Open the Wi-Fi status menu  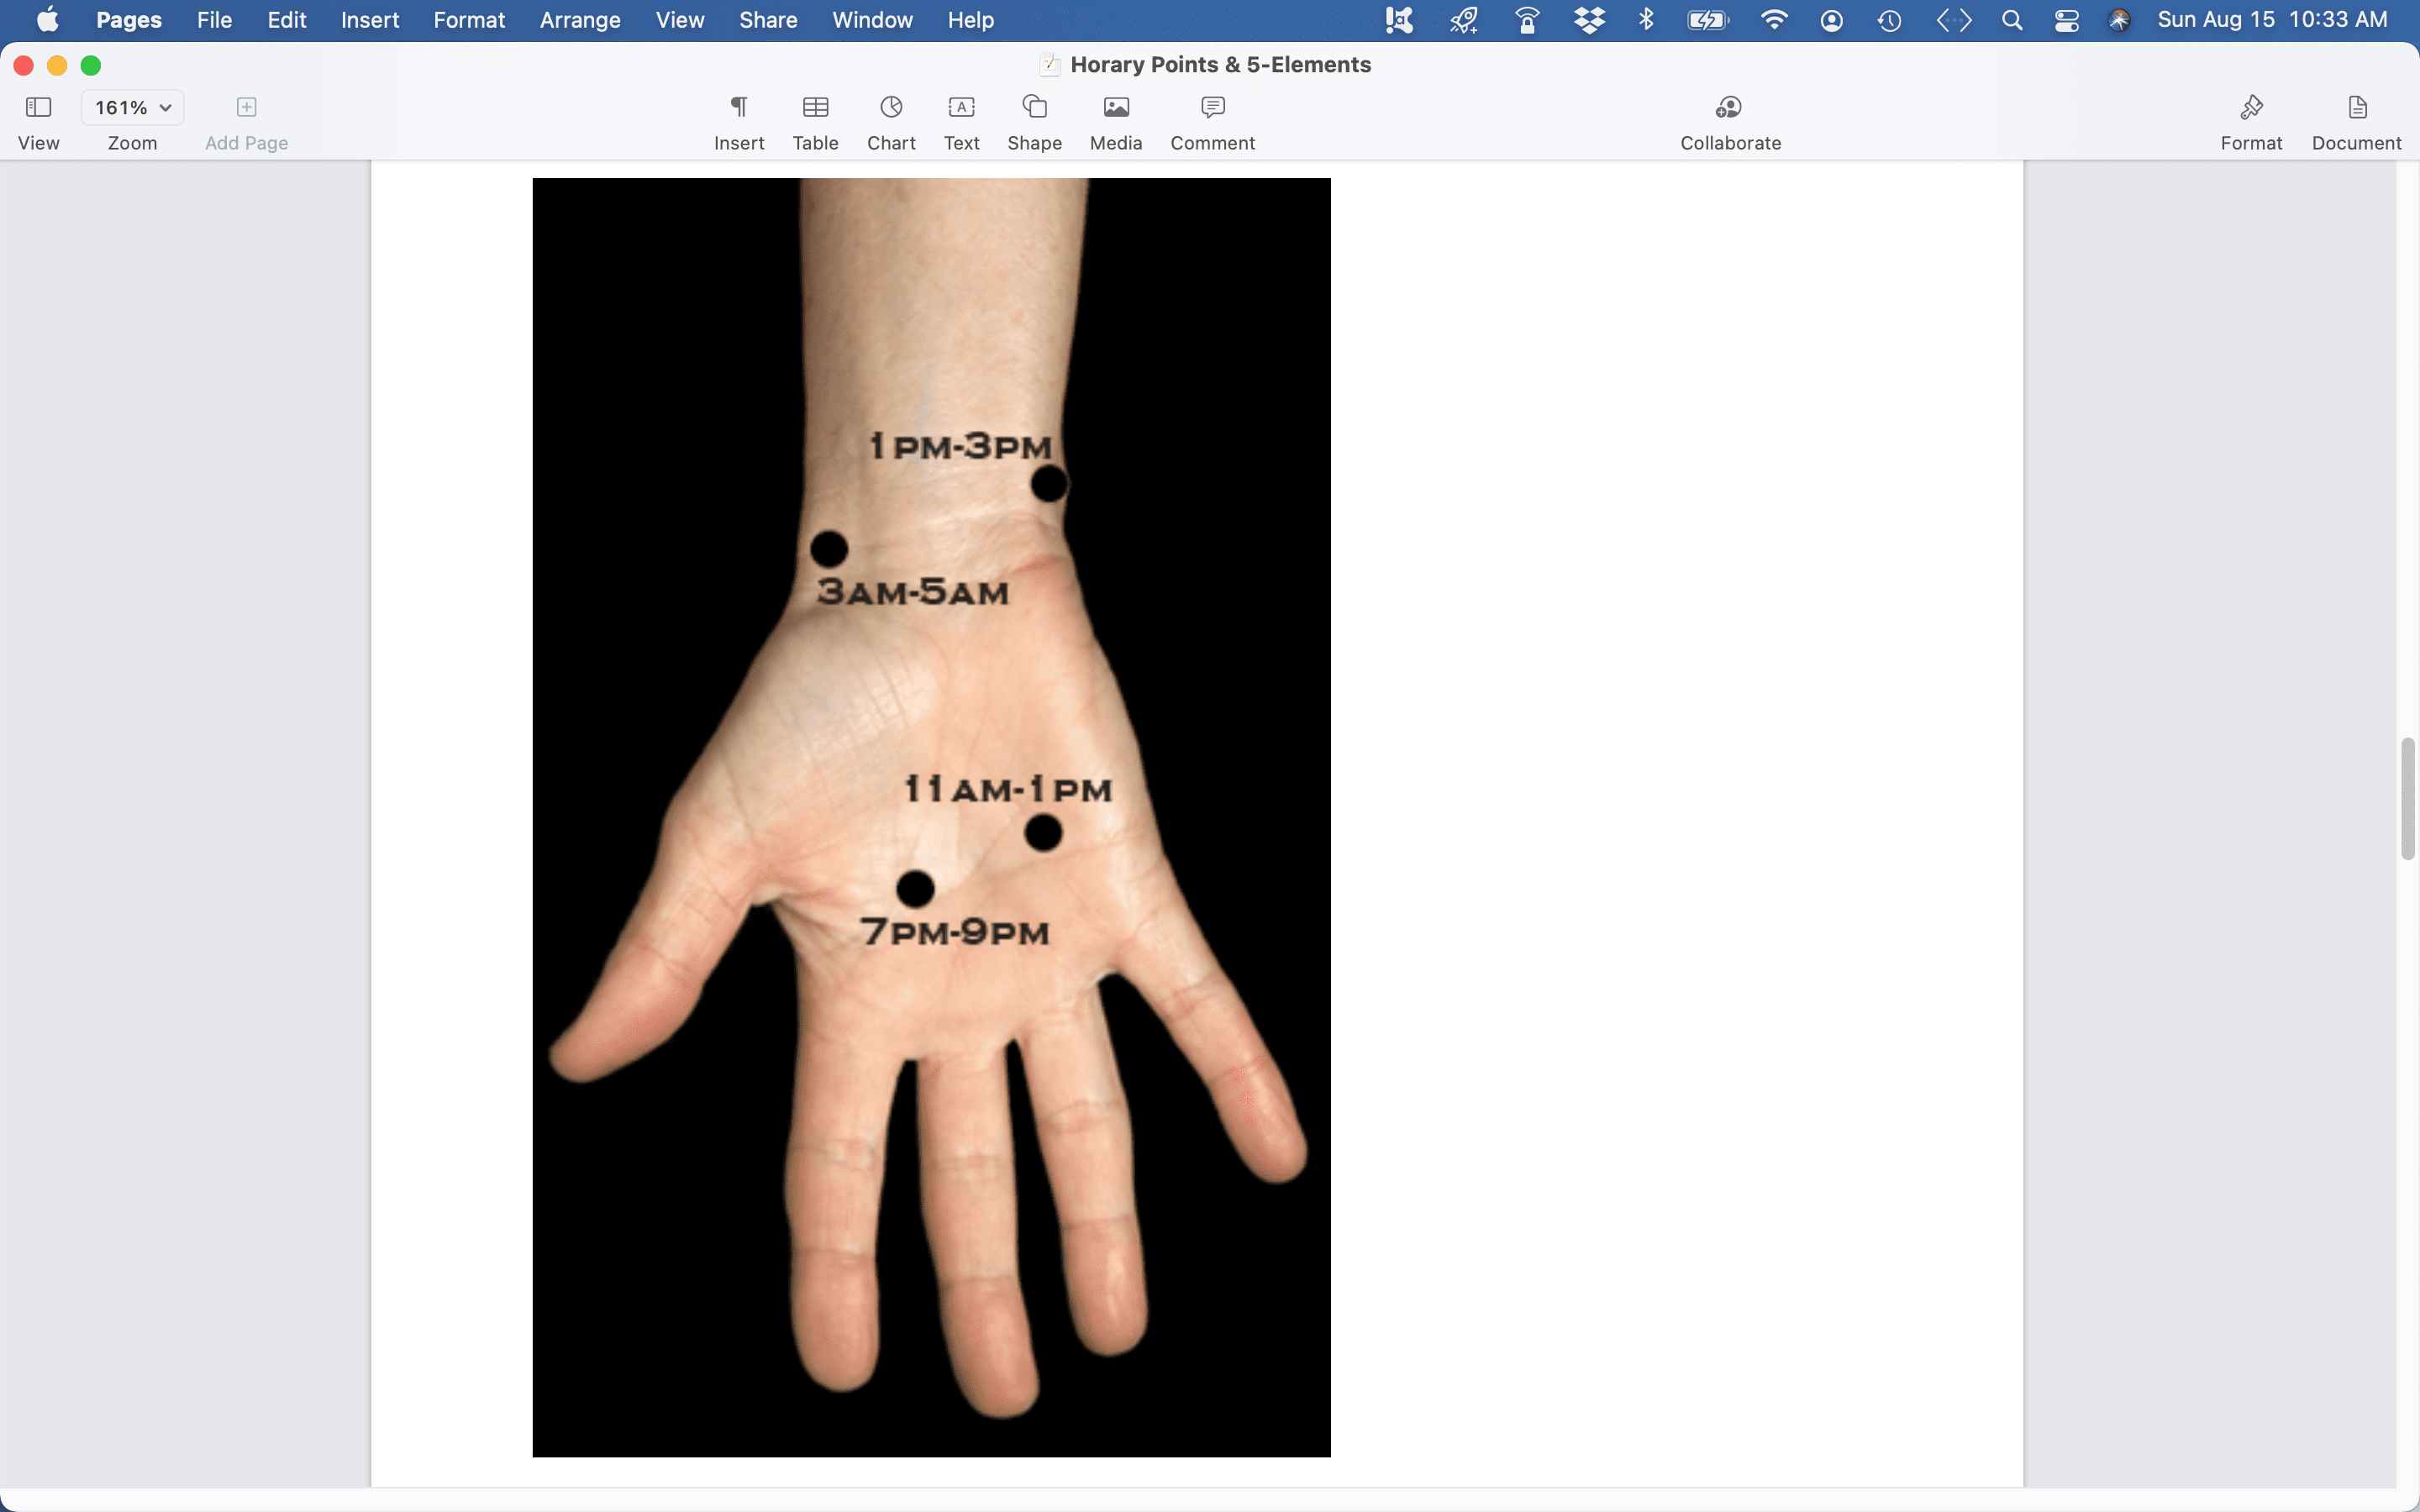(1773, 20)
